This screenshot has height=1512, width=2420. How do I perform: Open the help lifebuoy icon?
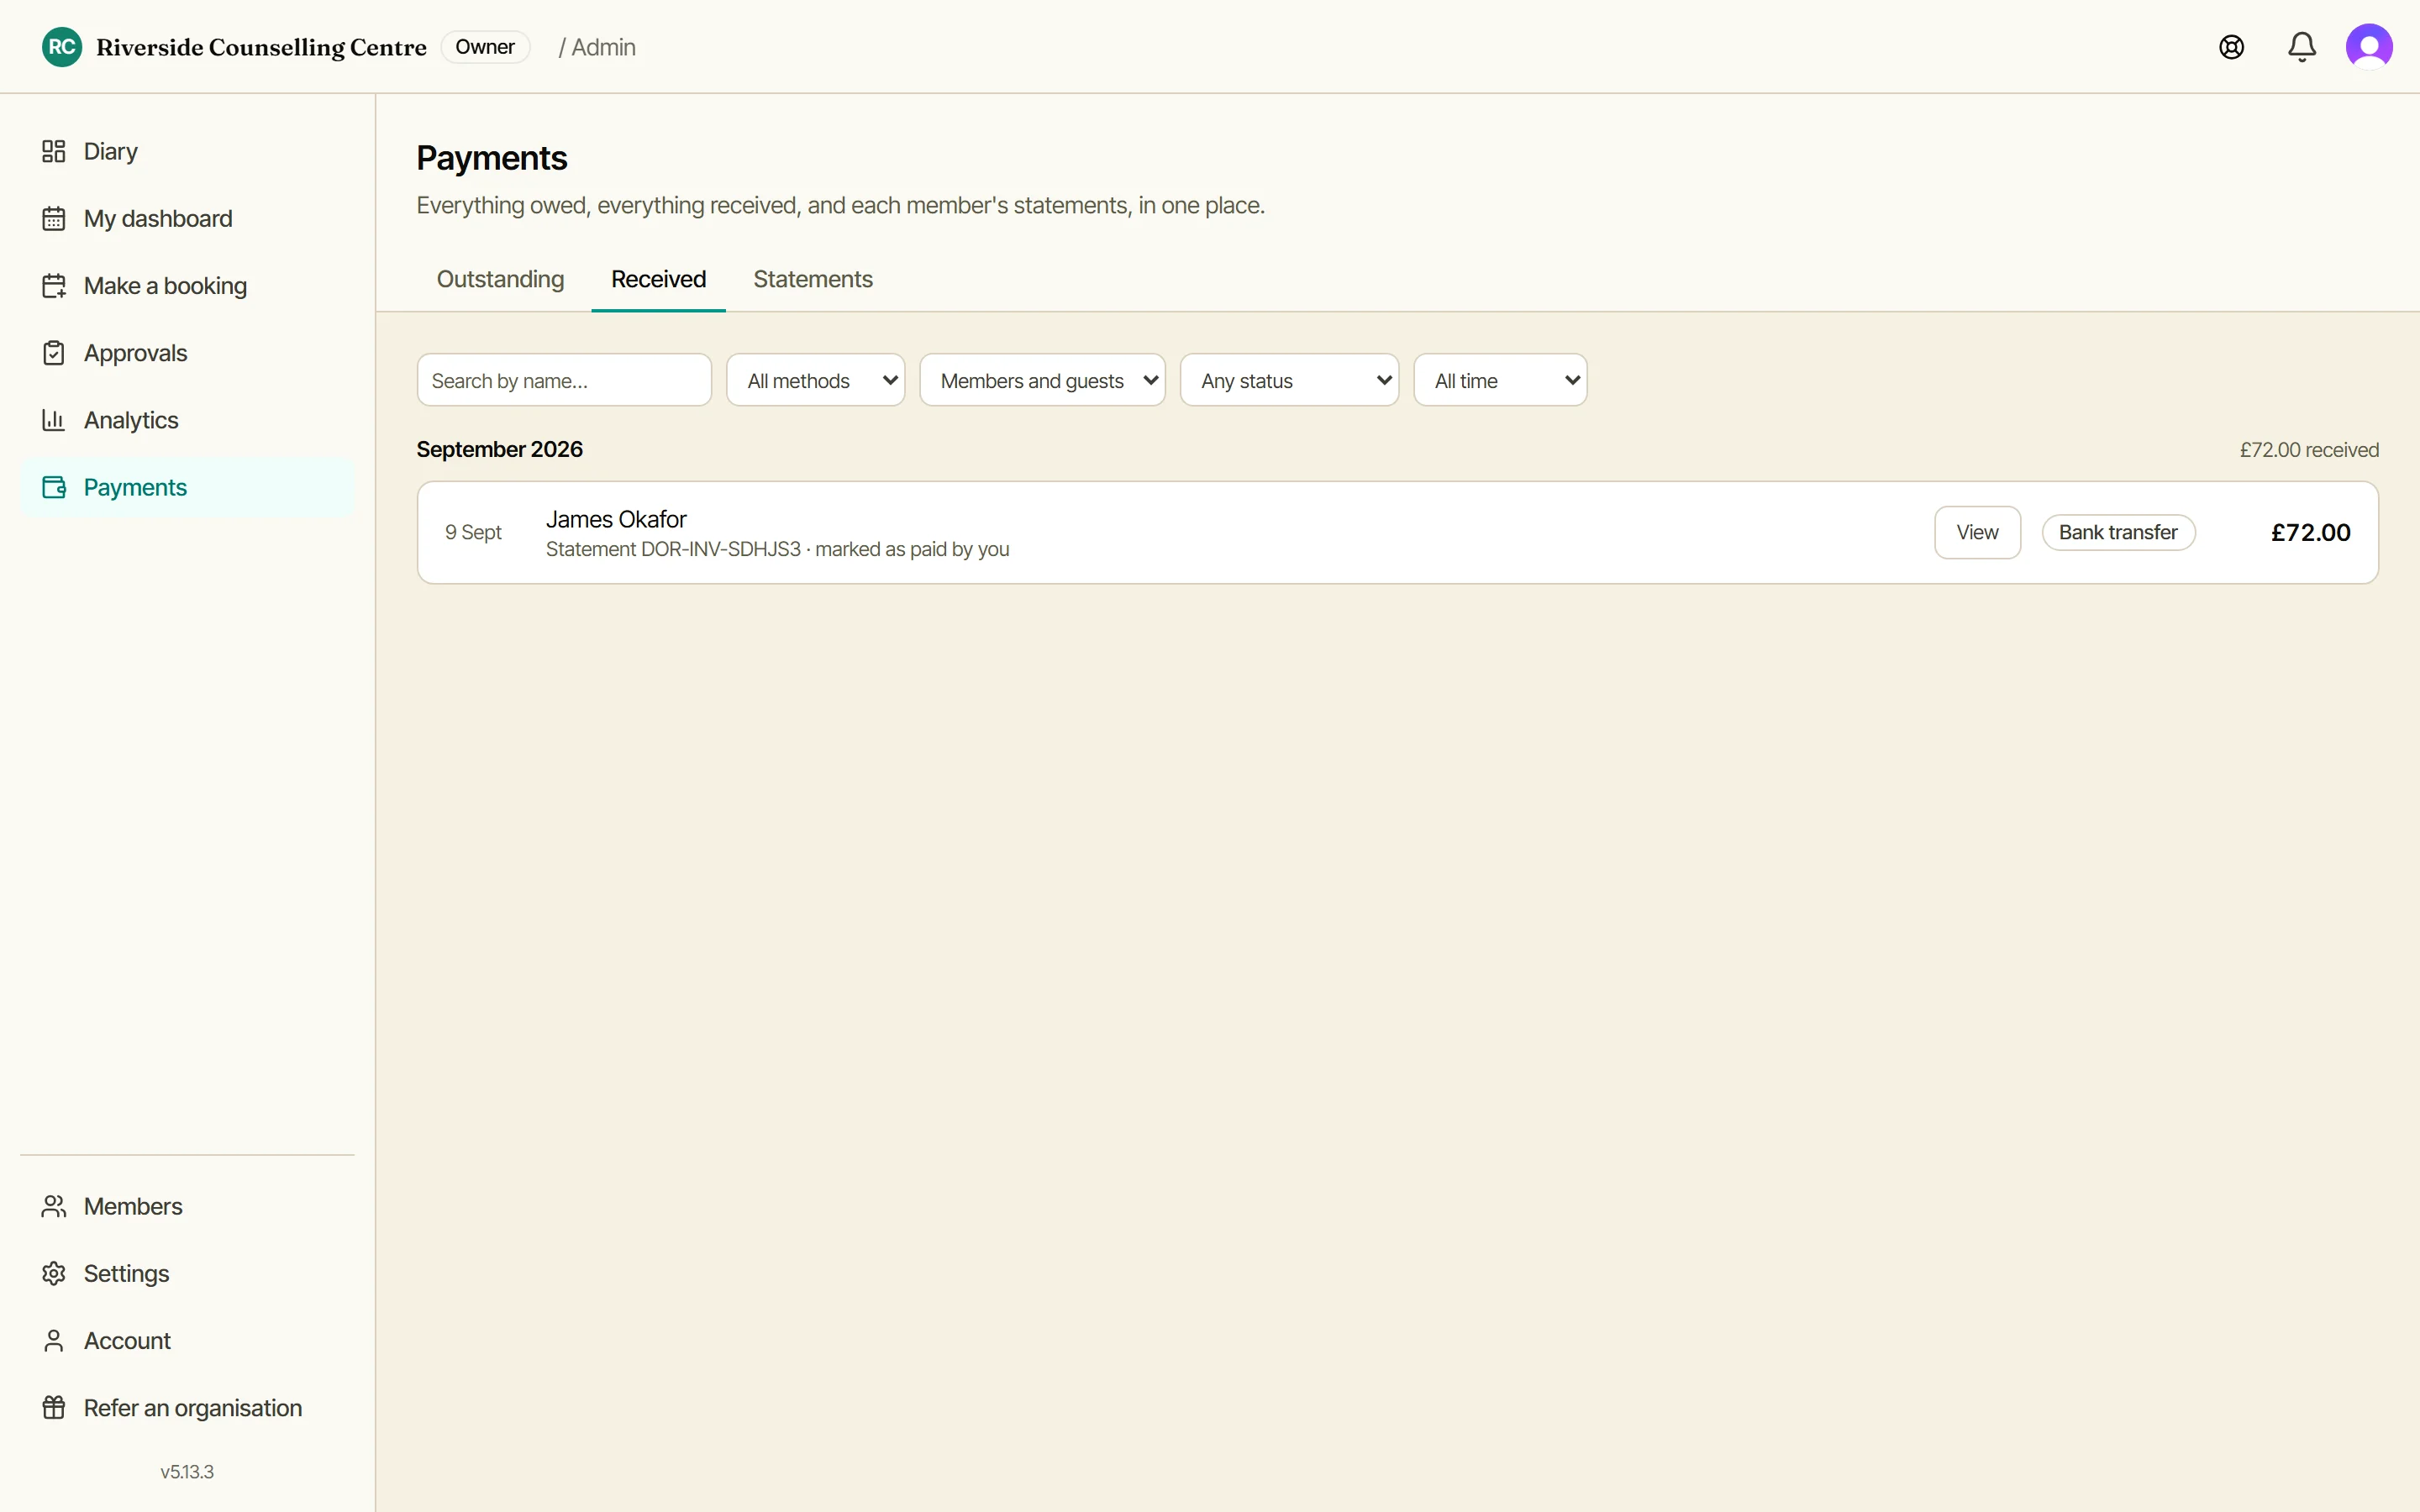[x=2232, y=47]
